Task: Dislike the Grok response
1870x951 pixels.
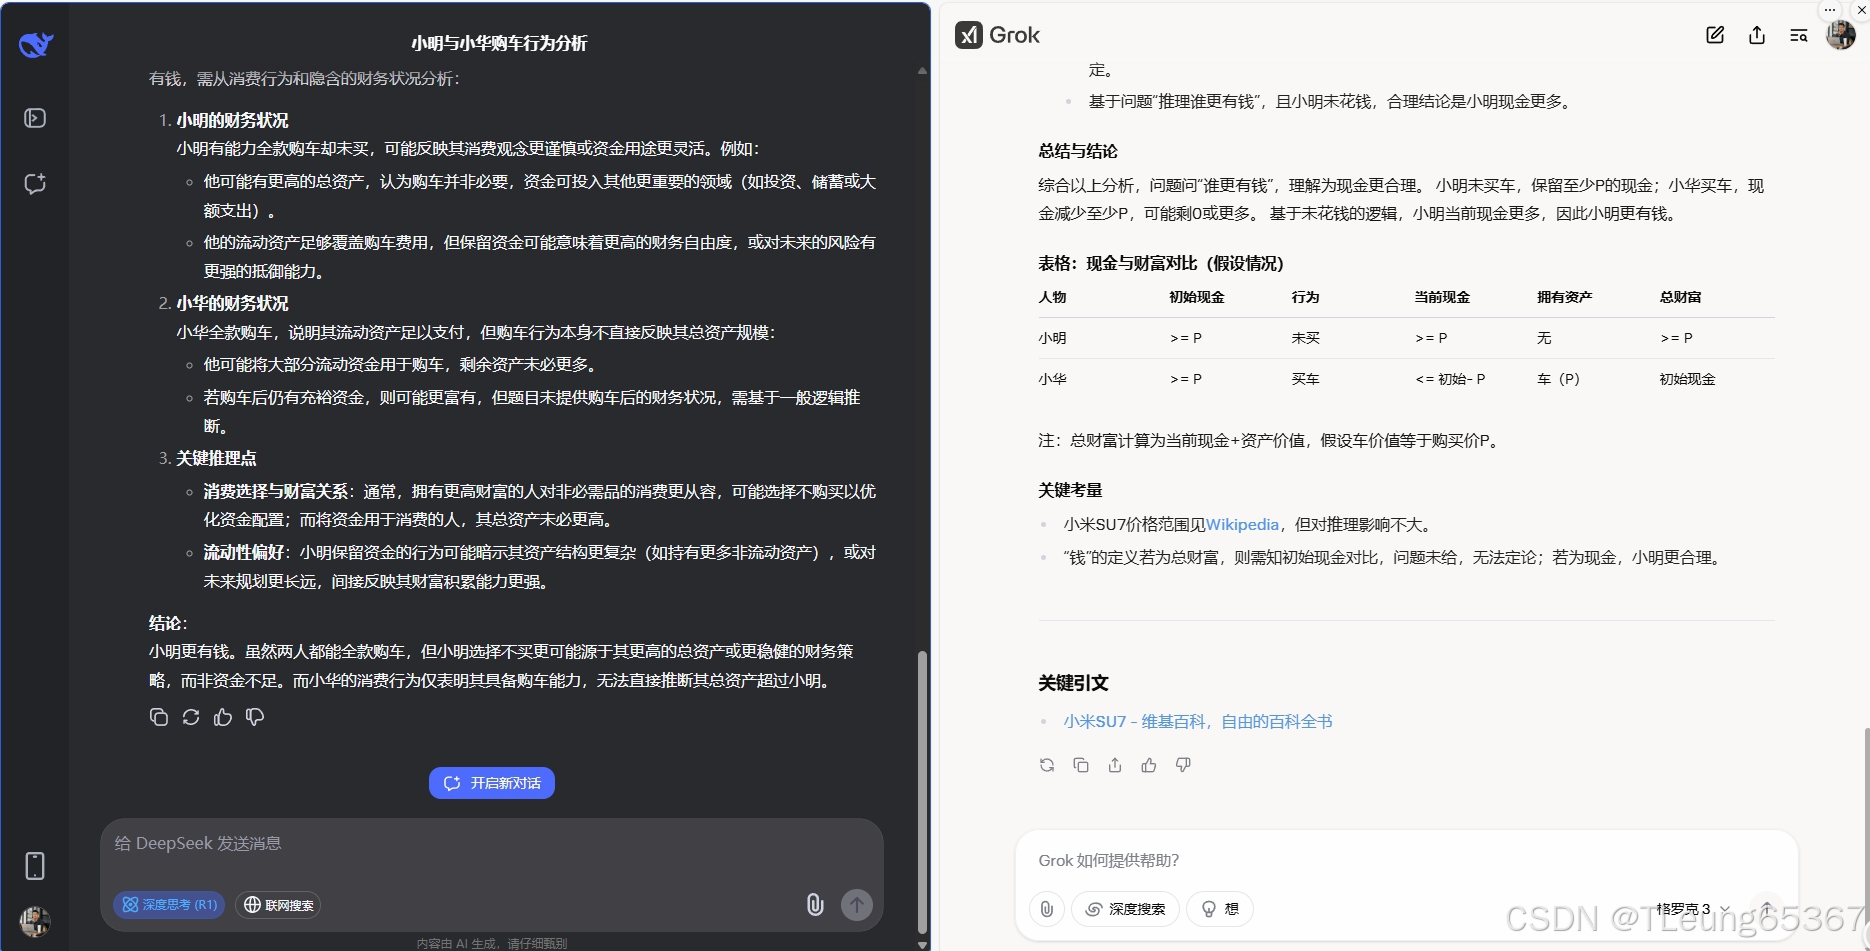Action: 1183,765
